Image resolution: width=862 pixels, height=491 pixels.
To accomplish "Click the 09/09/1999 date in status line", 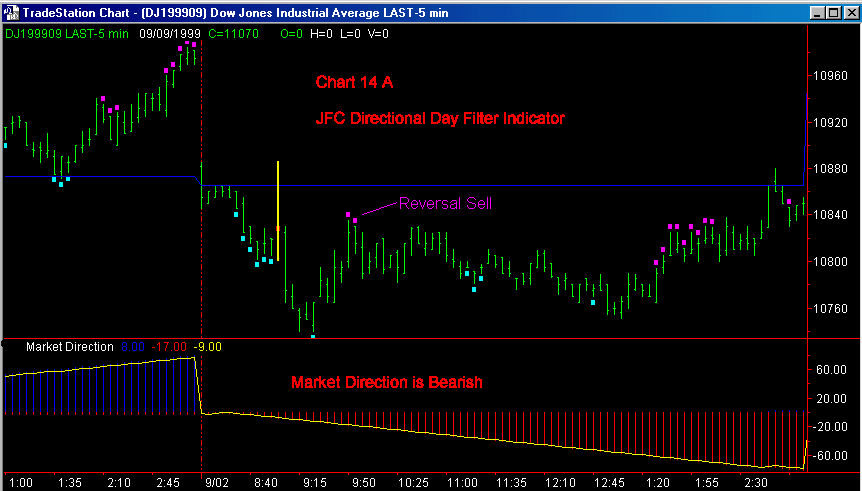I will pyautogui.click(x=170, y=34).
